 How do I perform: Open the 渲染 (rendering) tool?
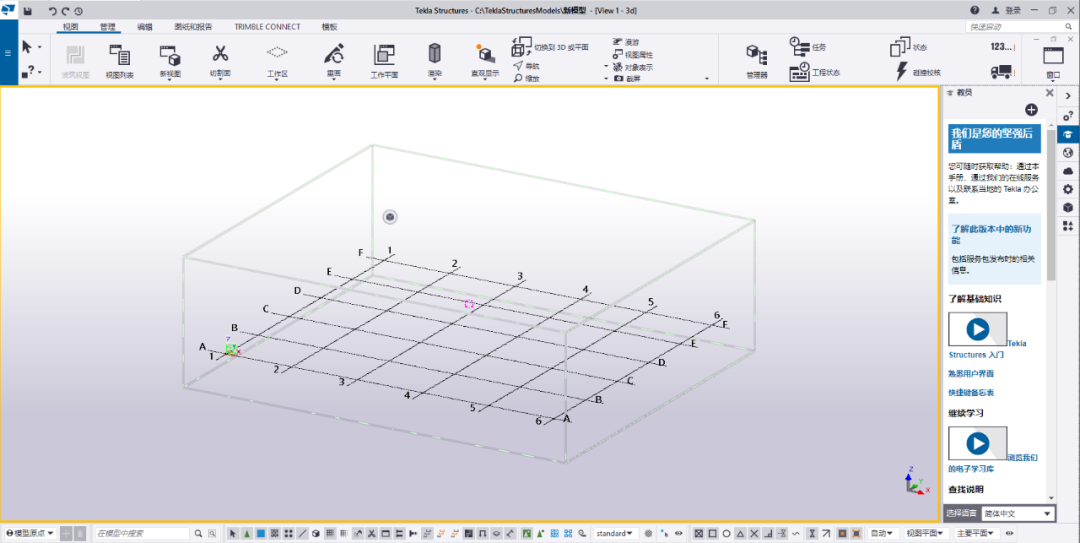pos(434,55)
